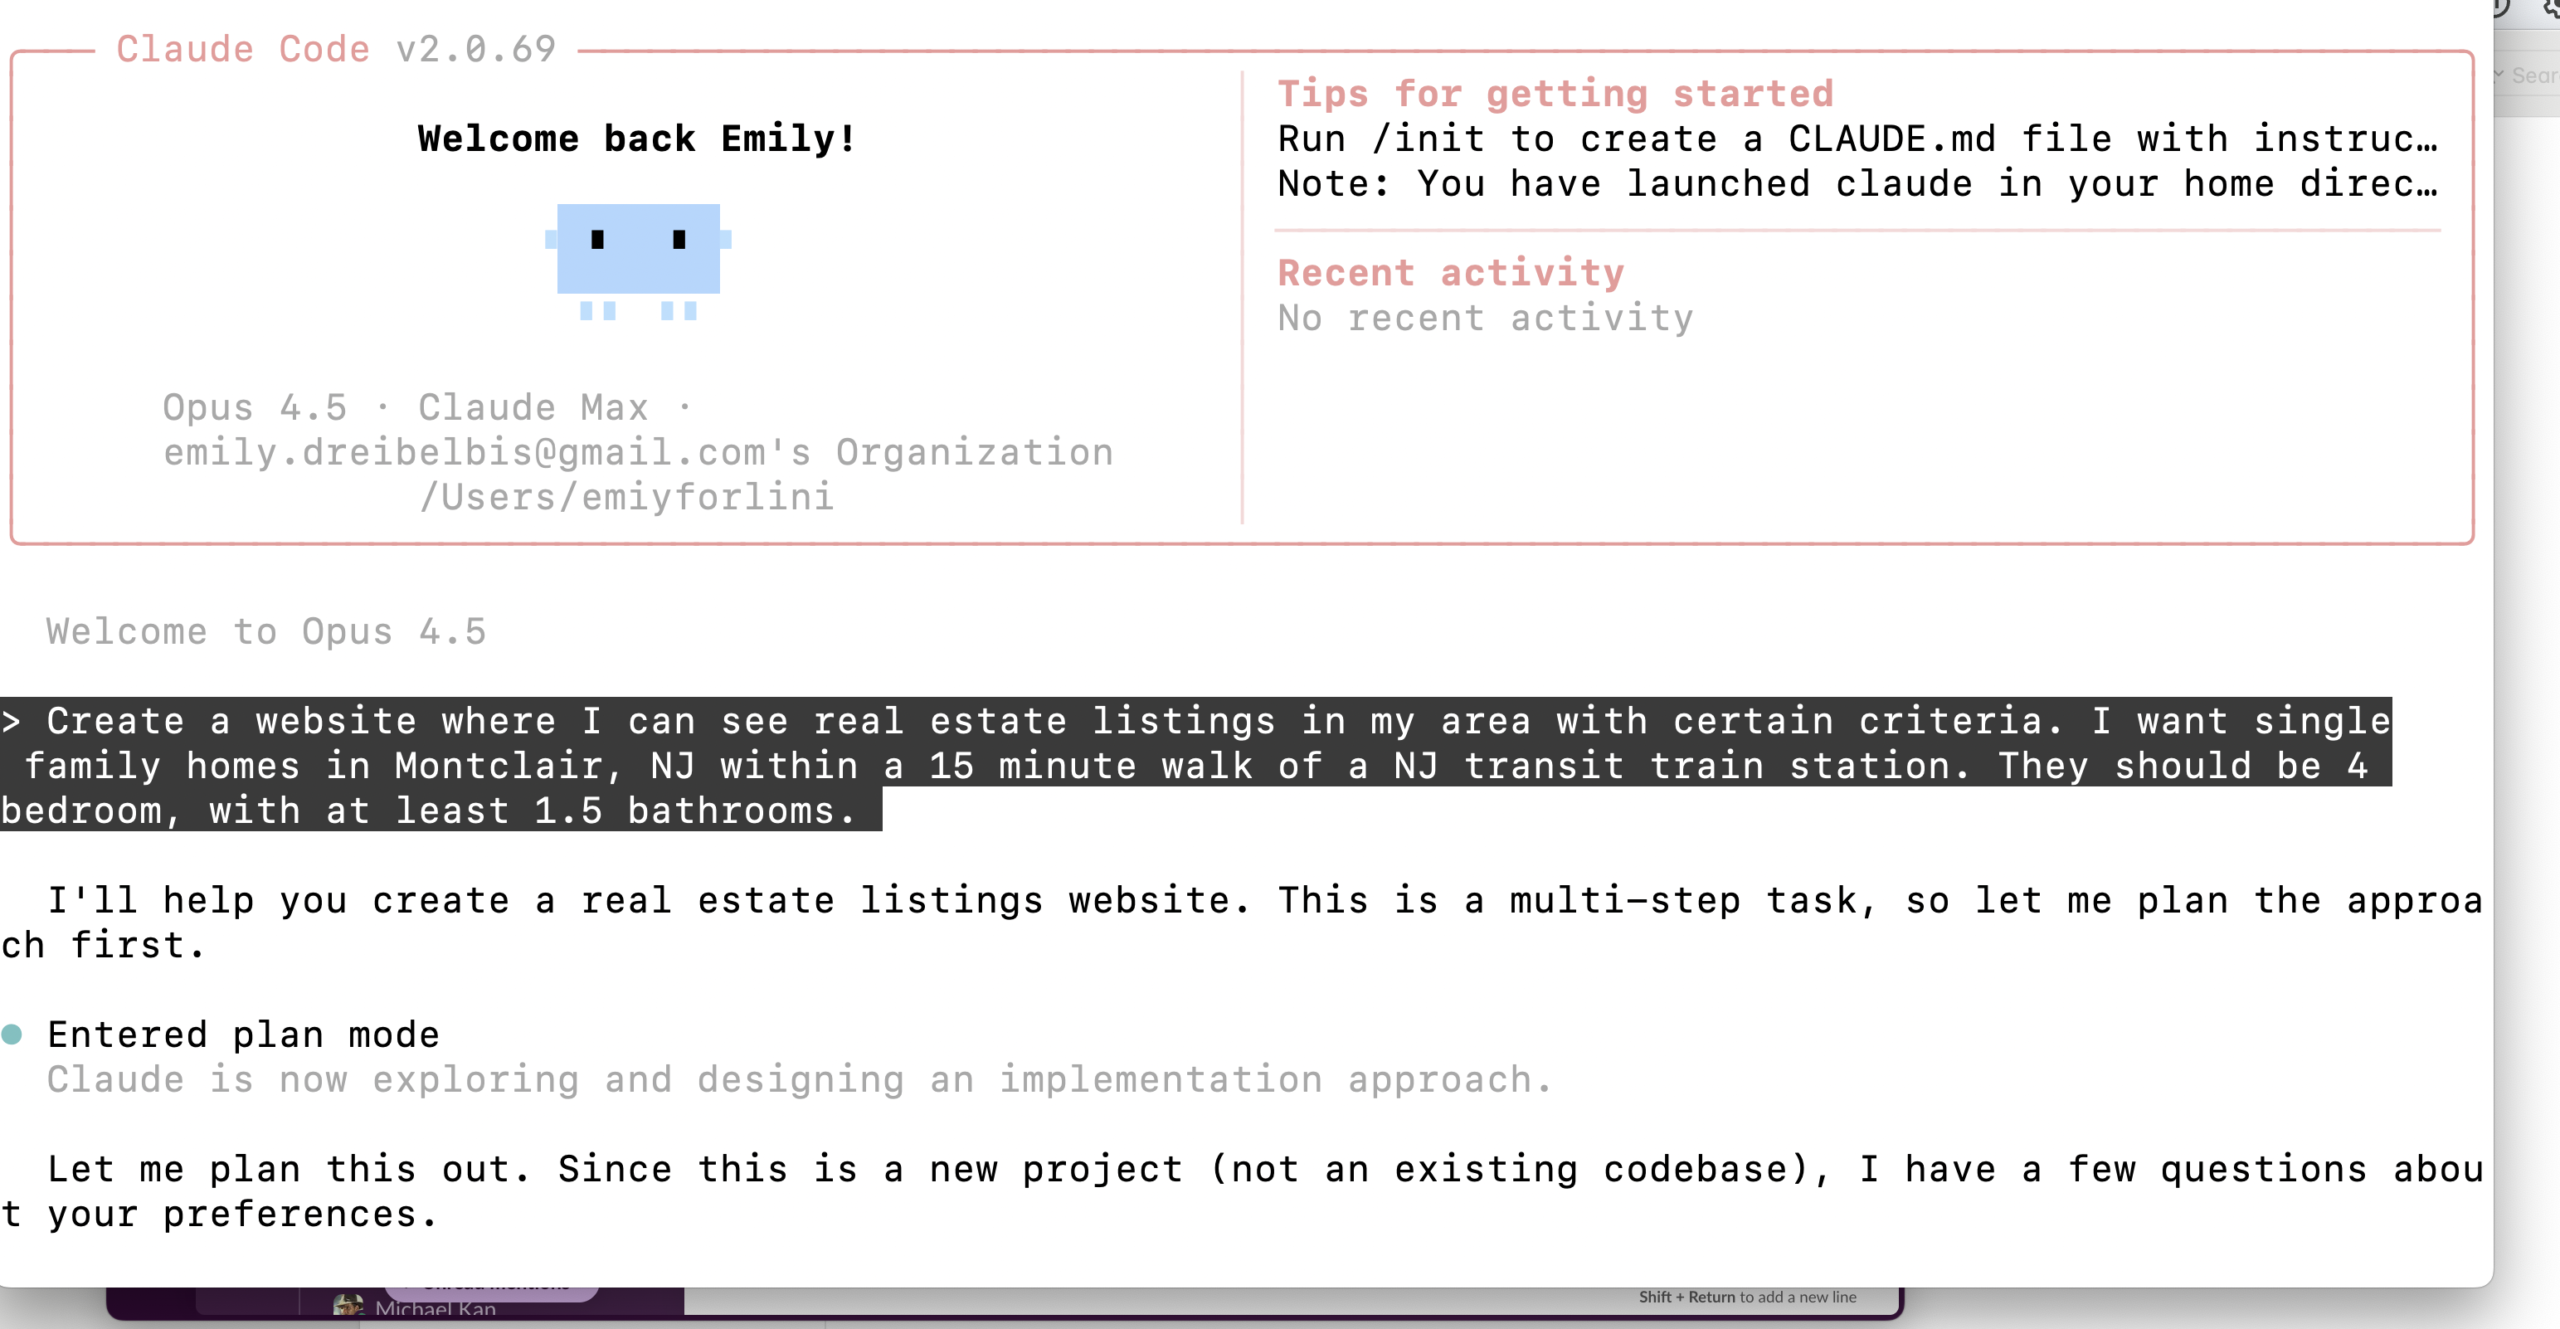2560x1329 pixels.
Task: Click the /Users/emiyforlini directory path
Action: [626, 497]
